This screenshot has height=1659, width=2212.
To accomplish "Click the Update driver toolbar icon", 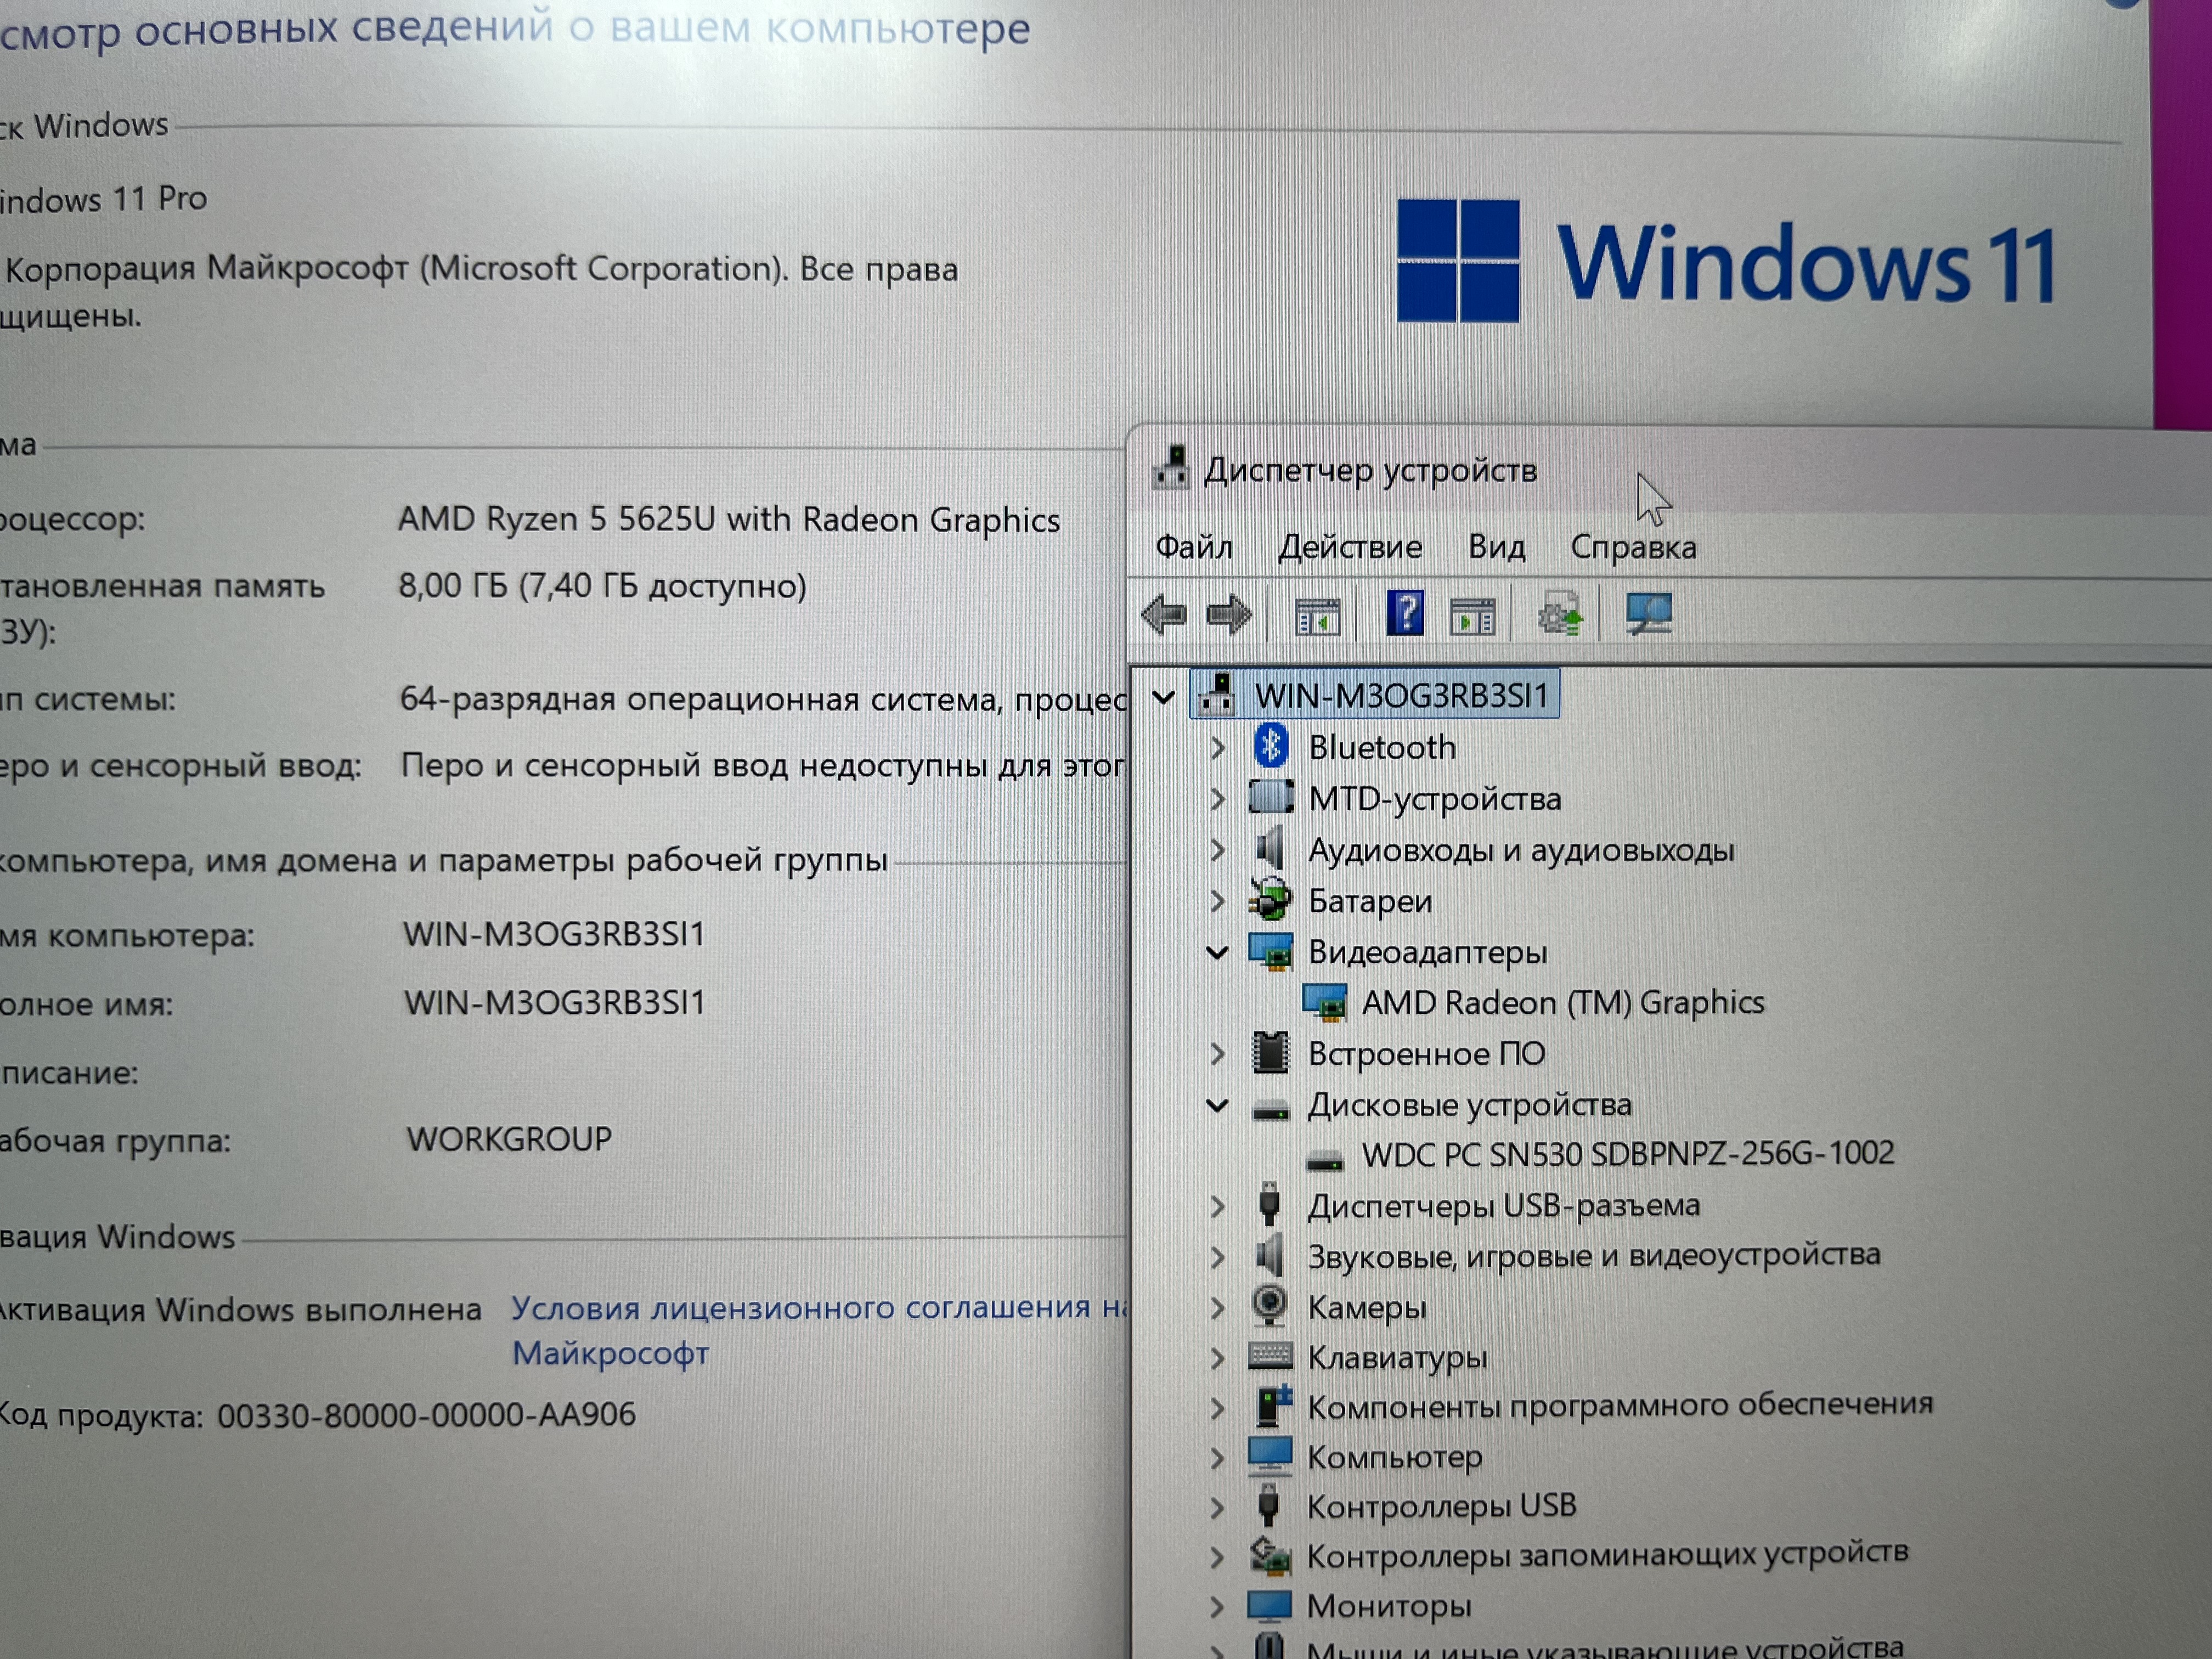I will click(x=1560, y=615).
